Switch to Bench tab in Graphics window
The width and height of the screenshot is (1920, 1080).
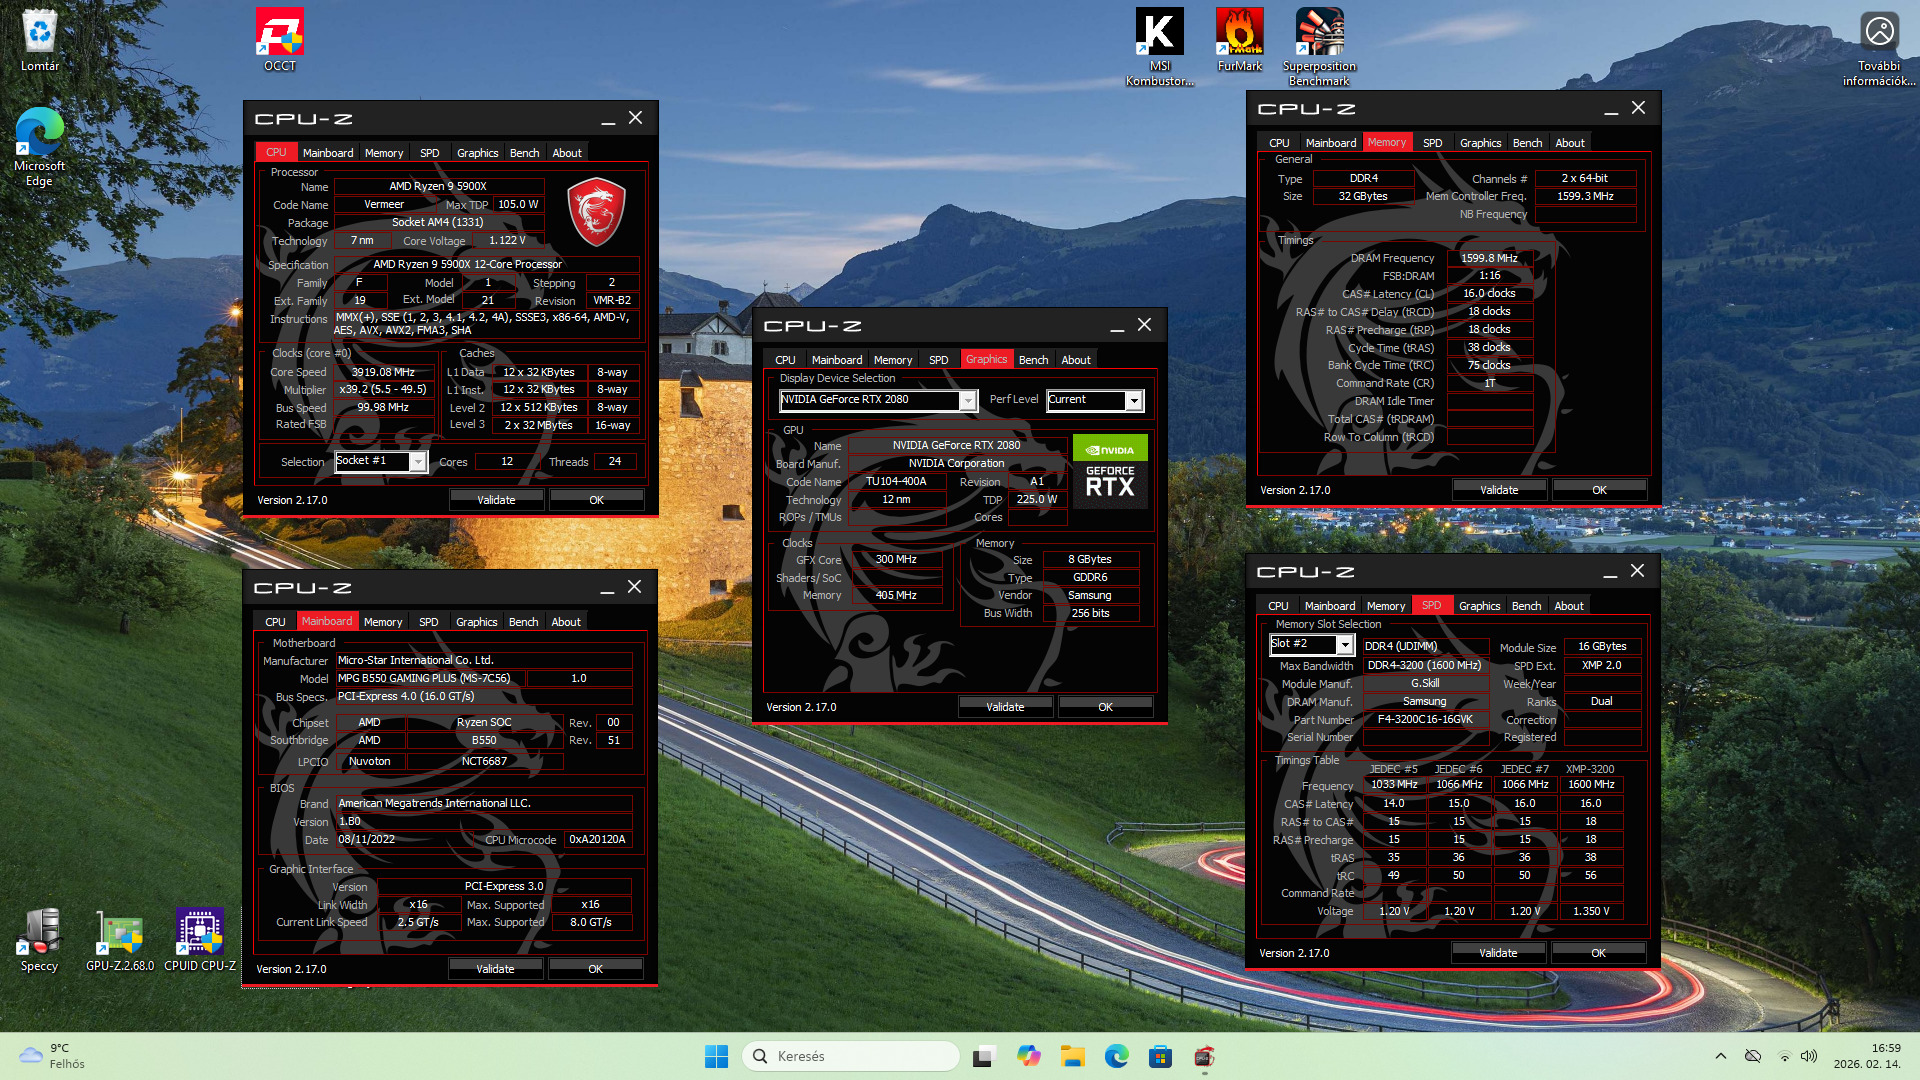[x=1033, y=360]
